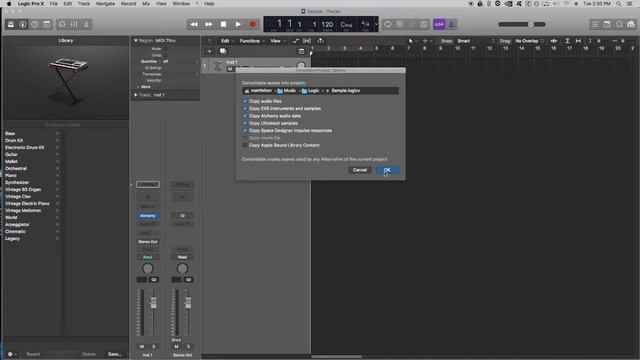Screen dimensions: 640x360
Task: Start playback with Play button
Action: coord(238,24)
